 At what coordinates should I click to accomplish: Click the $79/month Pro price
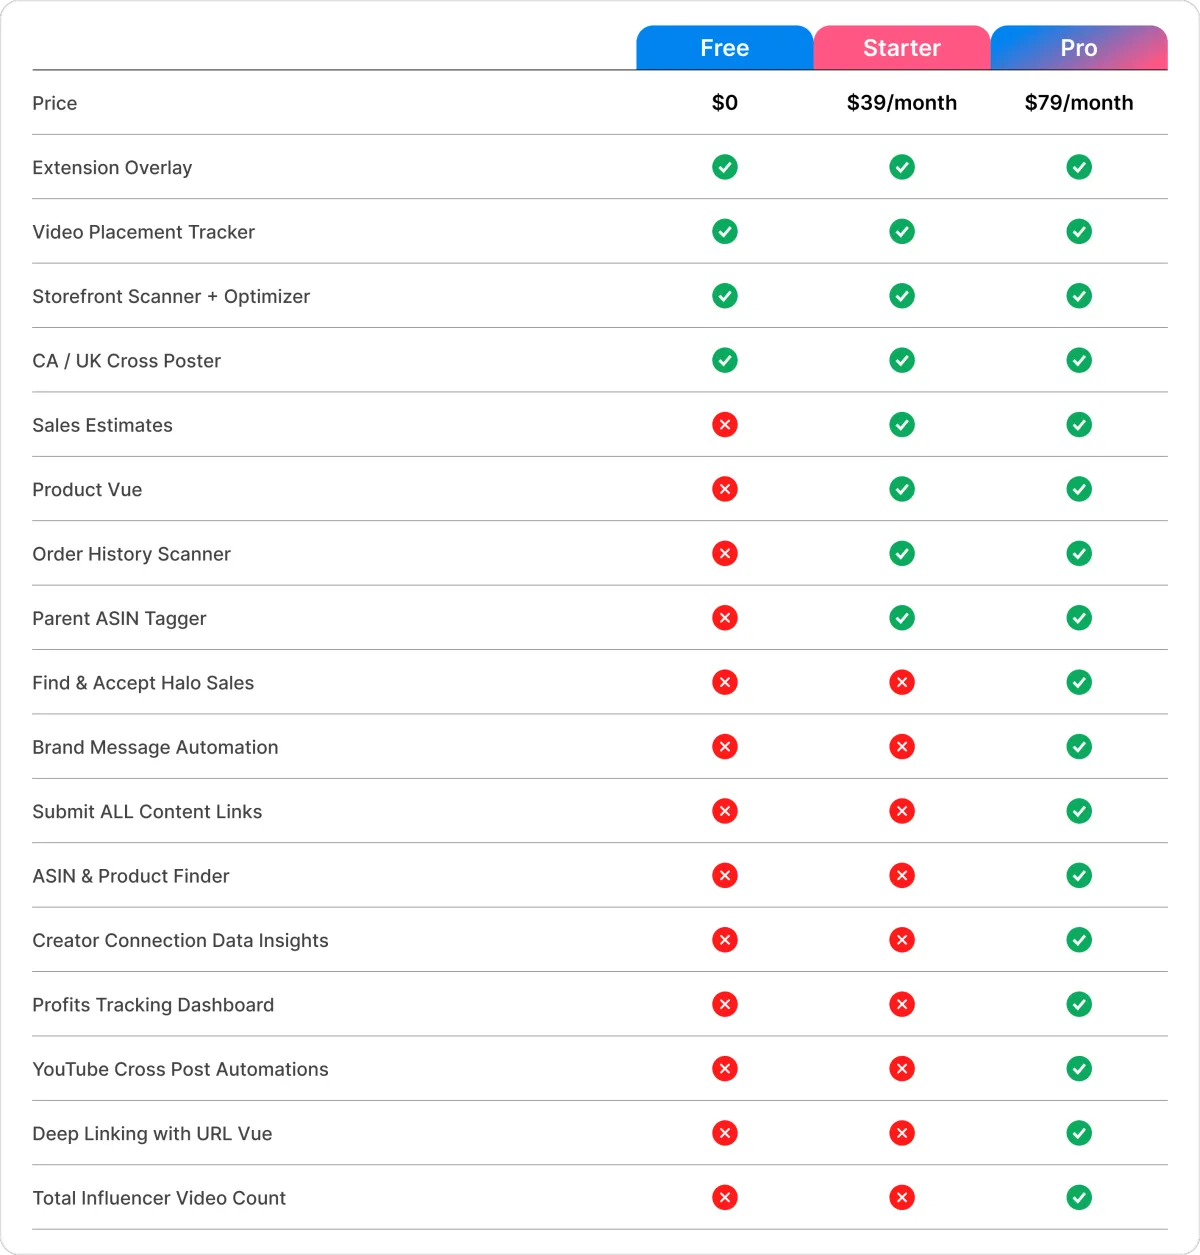[x=1078, y=103]
